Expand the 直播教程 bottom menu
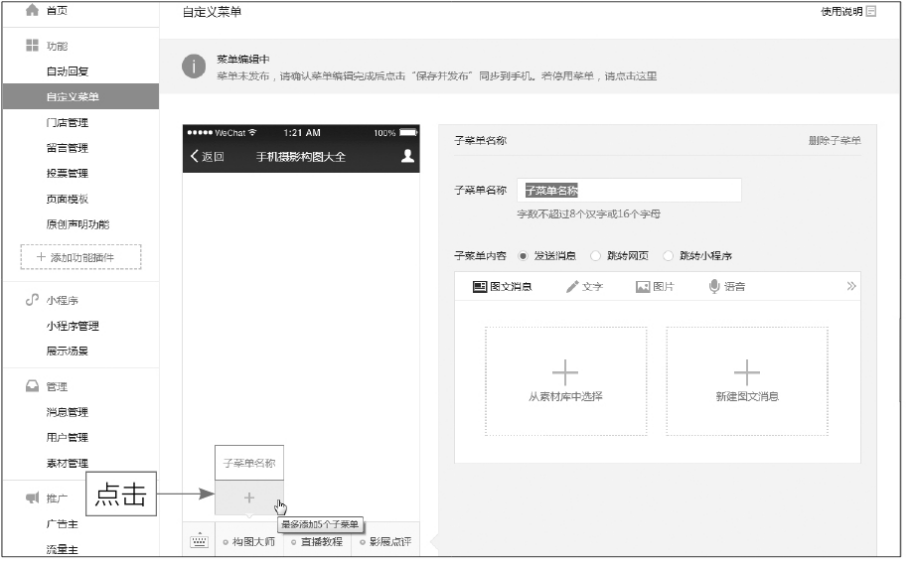This screenshot has height=563, width=906. click(316, 541)
